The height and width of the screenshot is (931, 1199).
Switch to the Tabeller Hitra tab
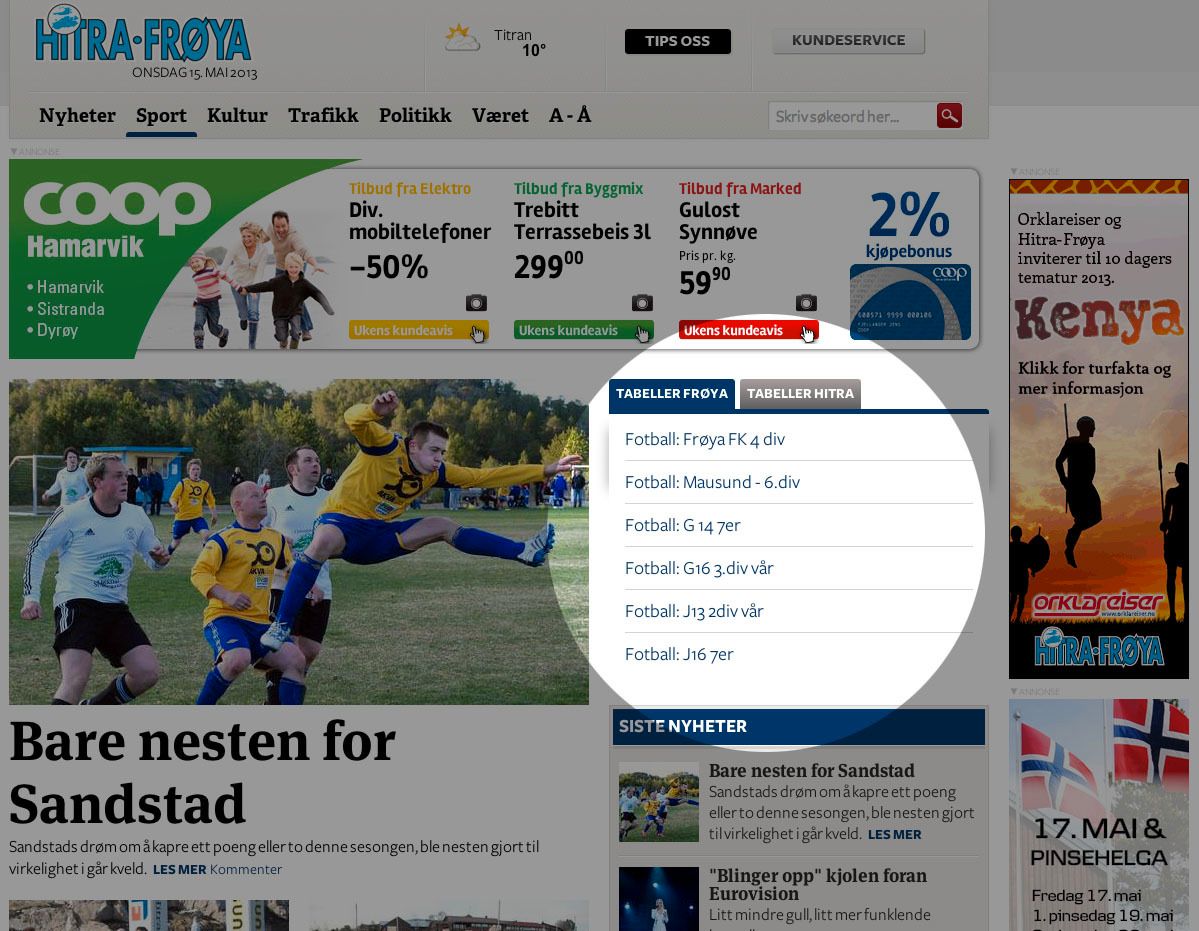pos(800,394)
